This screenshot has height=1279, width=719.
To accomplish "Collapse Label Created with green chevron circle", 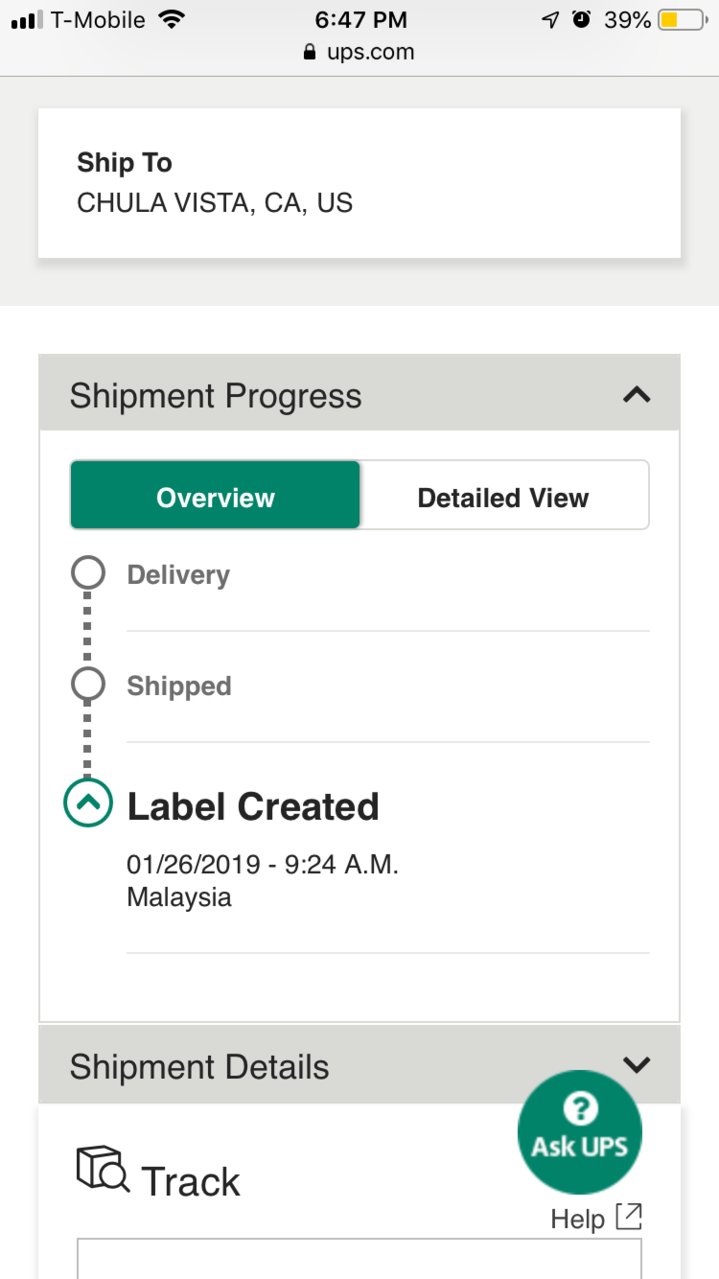I will pos(88,803).
